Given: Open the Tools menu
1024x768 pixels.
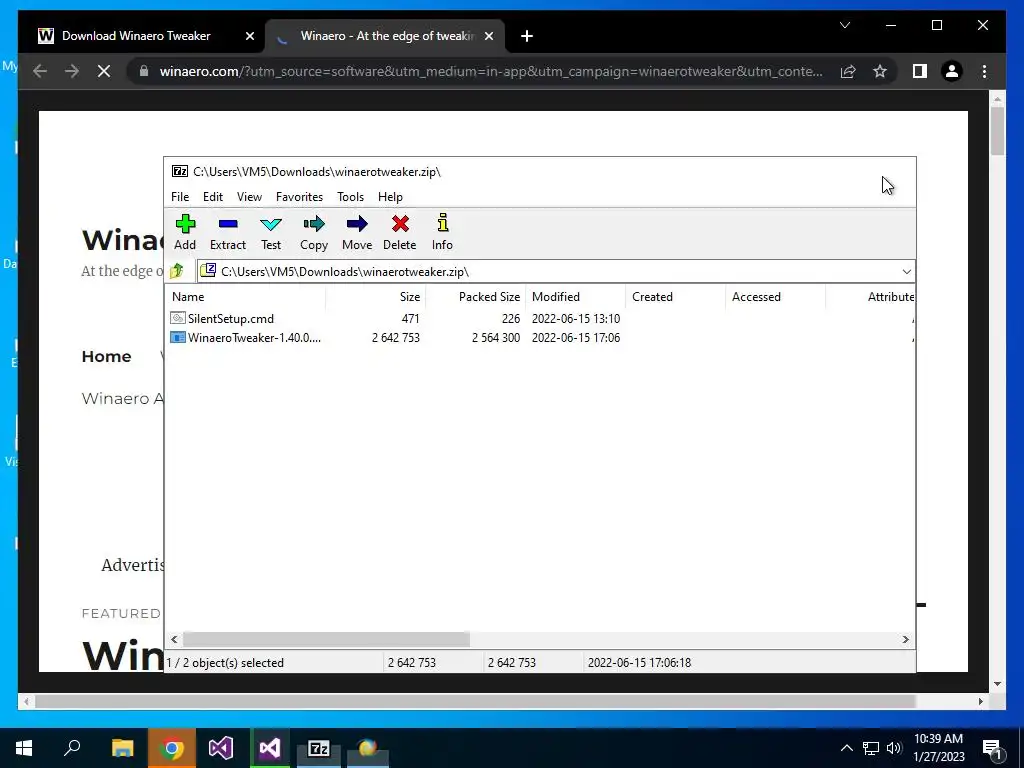Looking at the screenshot, I should 350,197.
